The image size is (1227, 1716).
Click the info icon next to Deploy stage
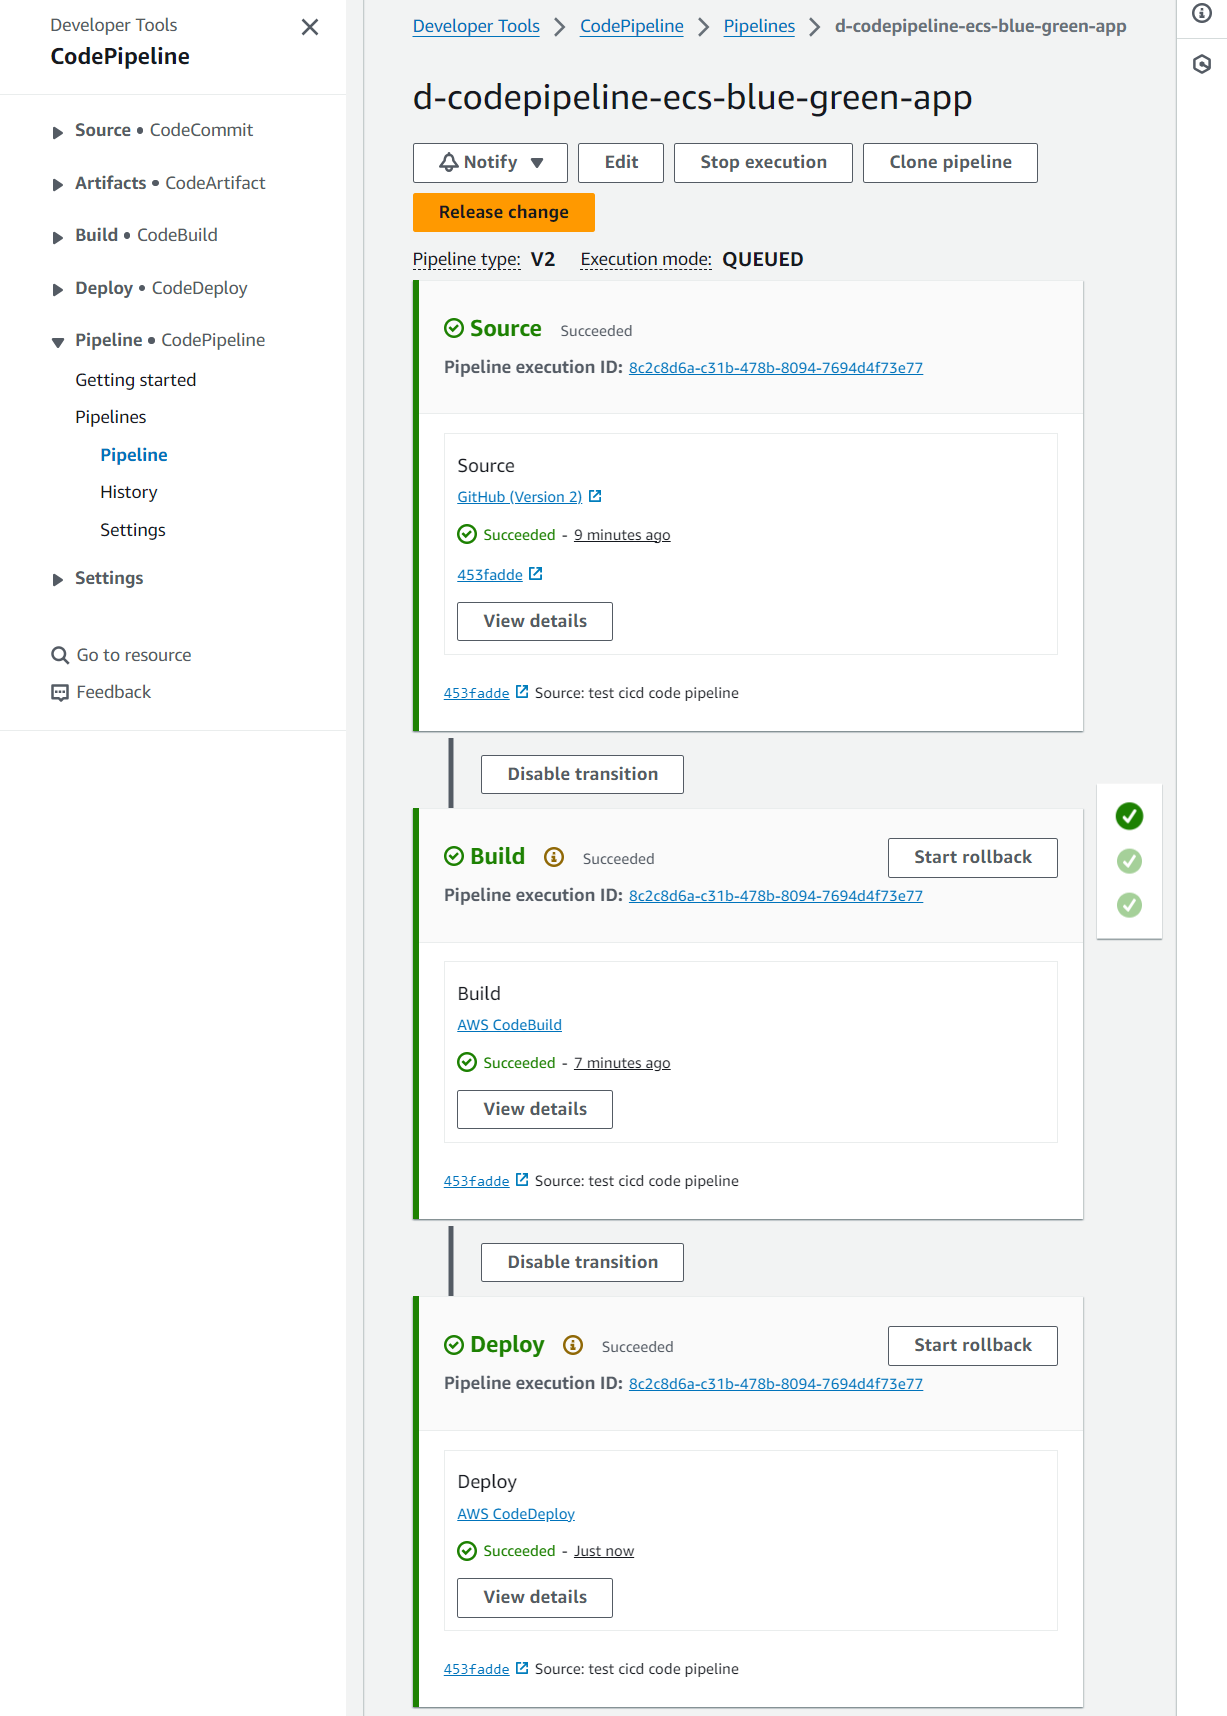click(x=573, y=1345)
